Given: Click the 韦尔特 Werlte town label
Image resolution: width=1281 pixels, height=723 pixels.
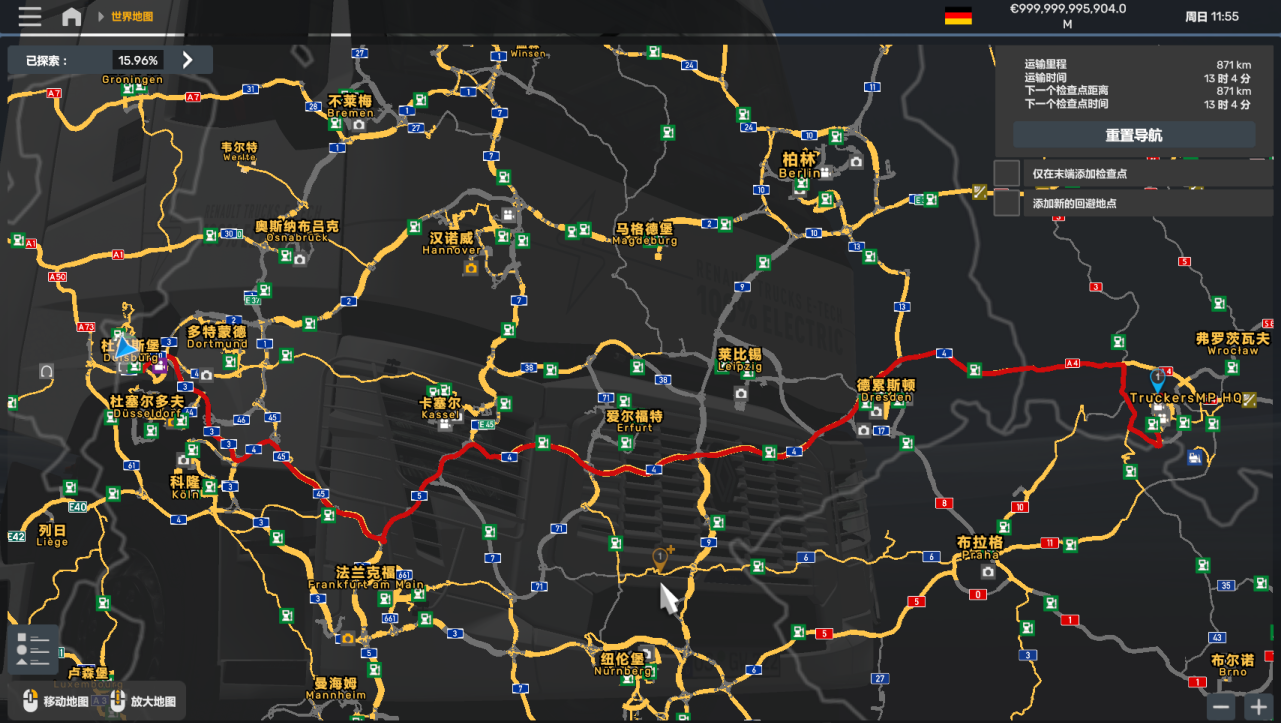Looking at the screenshot, I should click(239, 151).
